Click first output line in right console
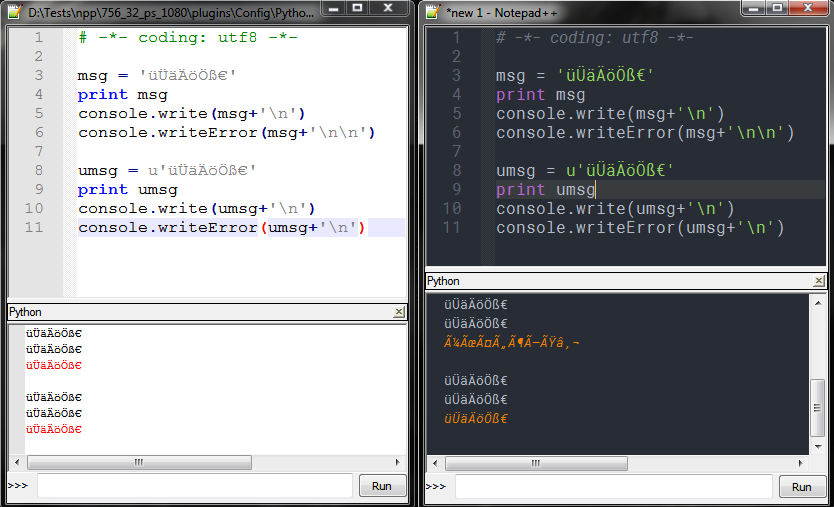Screen dimensions: 834x507 click(x=476, y=305)
